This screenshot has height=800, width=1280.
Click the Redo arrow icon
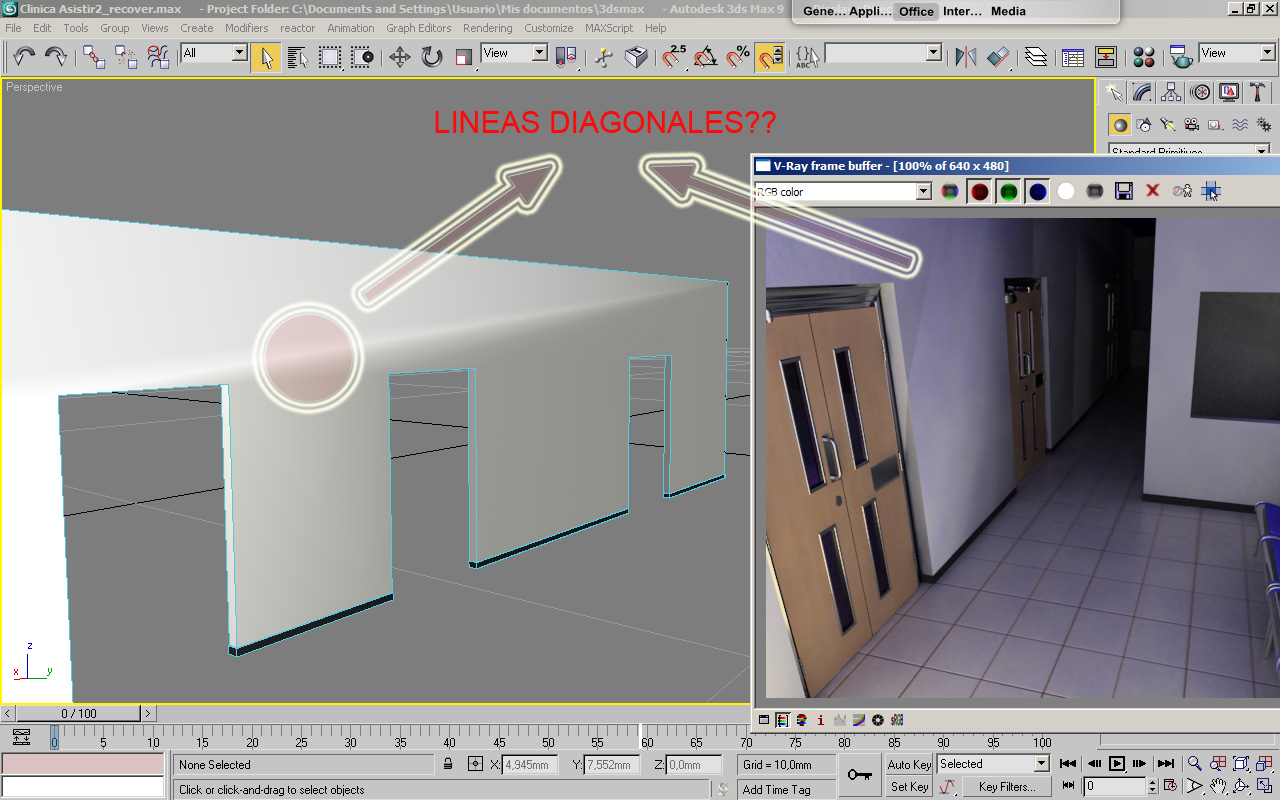pos(56,56)
